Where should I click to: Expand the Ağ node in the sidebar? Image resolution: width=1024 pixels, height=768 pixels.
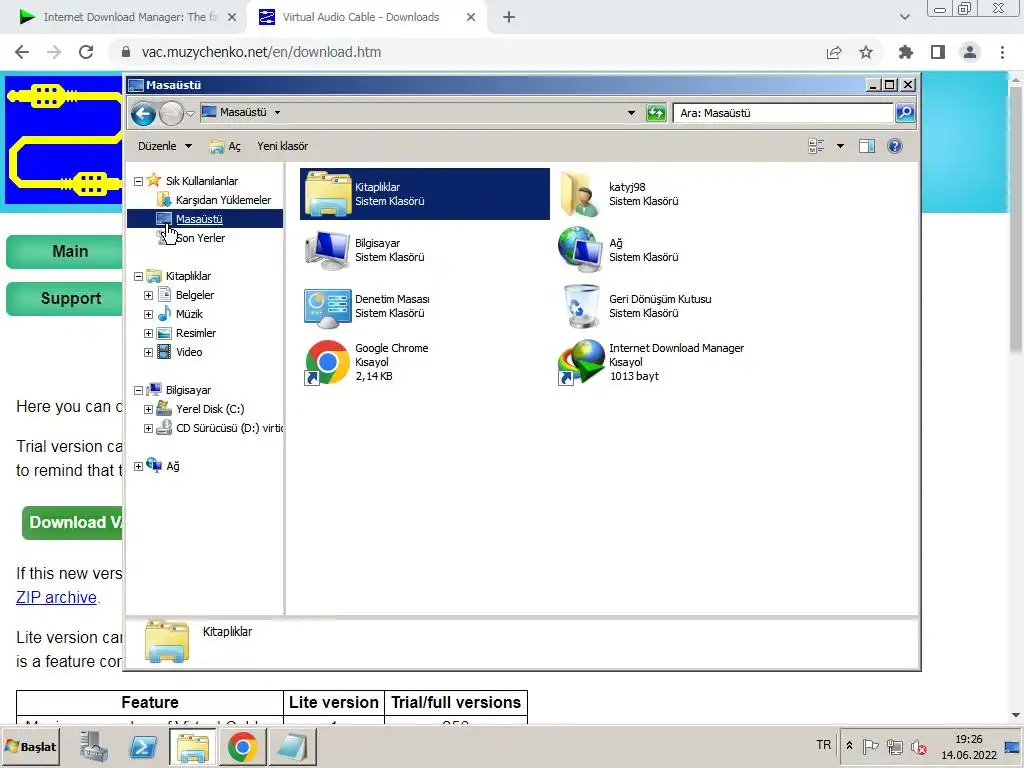coord(138,466)
